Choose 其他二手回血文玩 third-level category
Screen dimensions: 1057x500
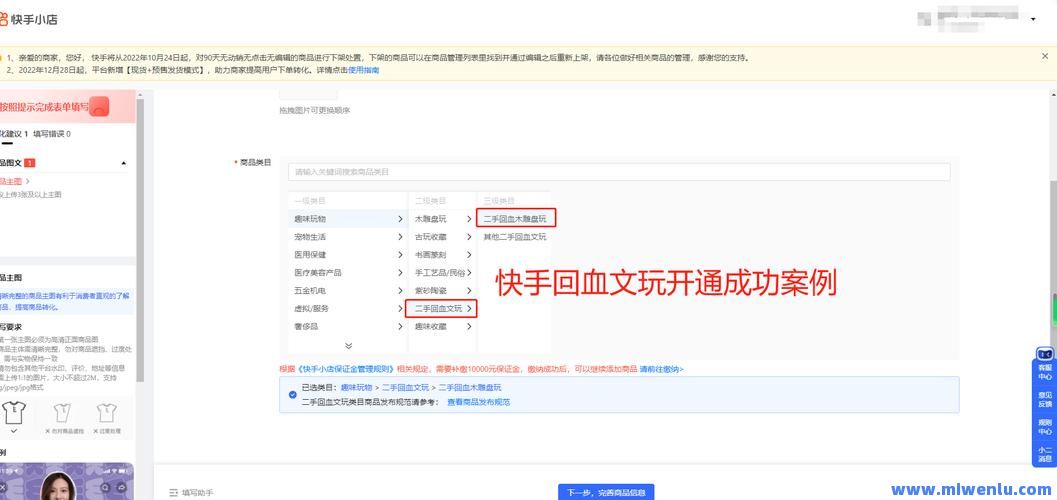[515, 237]
